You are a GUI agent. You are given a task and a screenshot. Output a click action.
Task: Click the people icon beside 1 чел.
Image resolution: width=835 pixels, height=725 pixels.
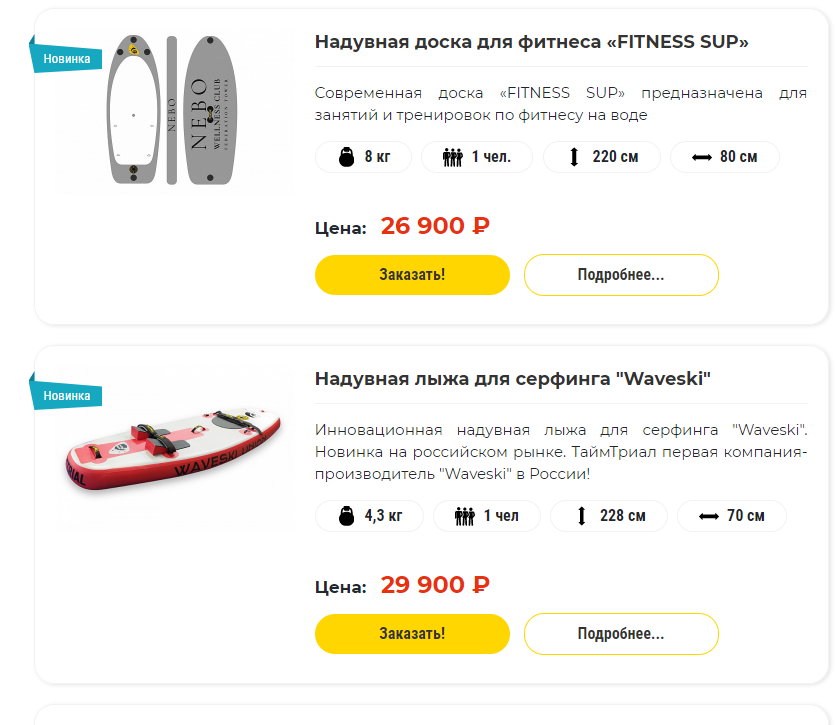452,157
